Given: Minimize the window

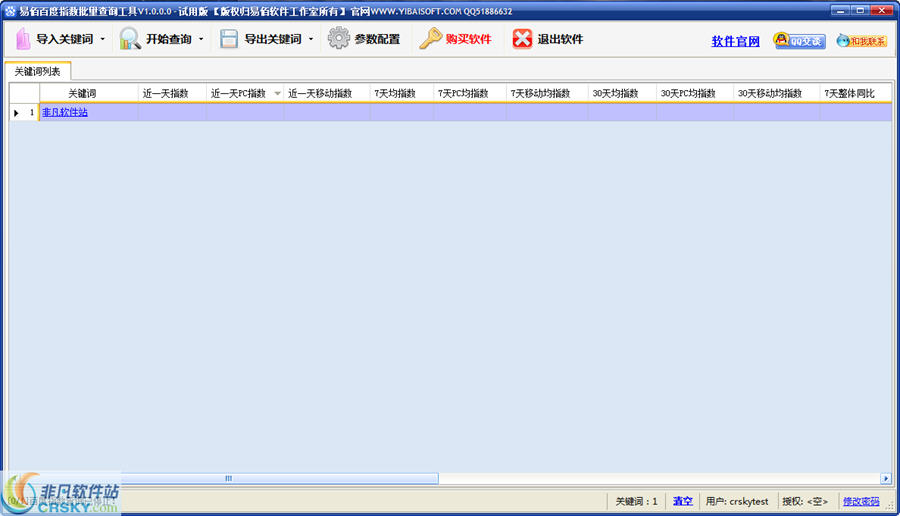Looking at the screenshot, I should [840, 10].
